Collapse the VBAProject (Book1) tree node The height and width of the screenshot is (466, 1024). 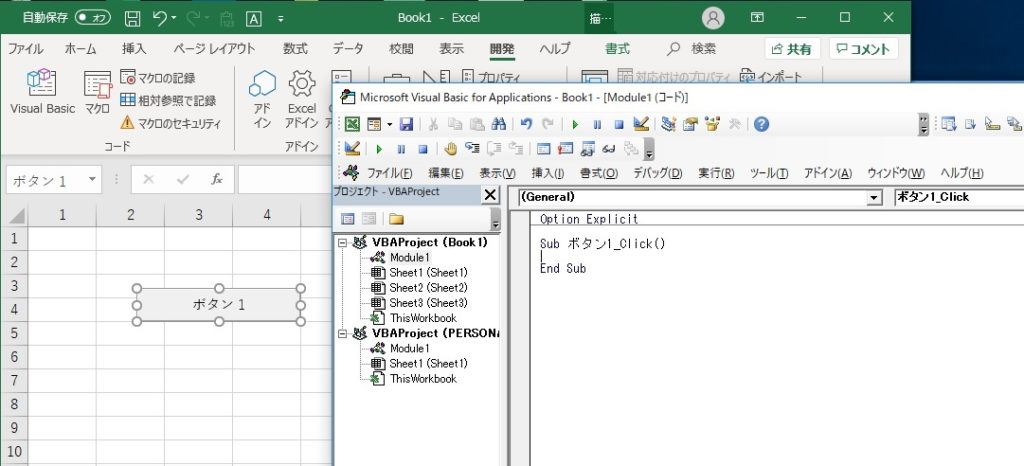[x=344, y=242]
